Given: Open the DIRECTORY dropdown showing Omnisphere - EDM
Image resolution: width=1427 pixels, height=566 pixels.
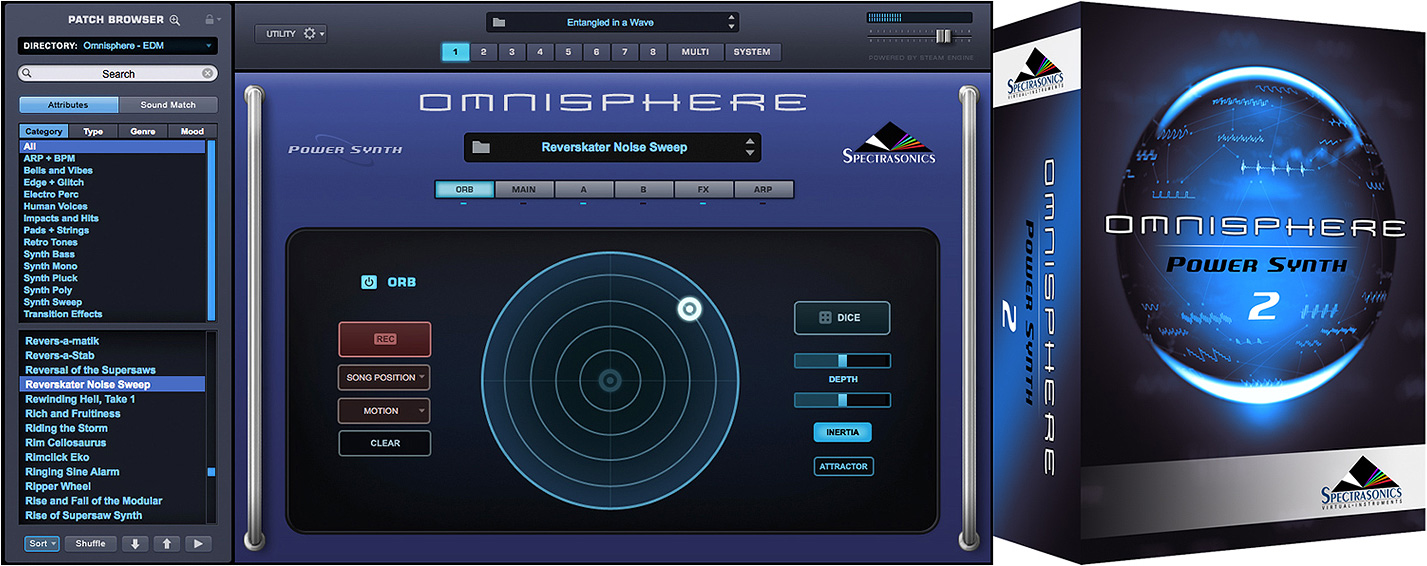Looking at the screenshot, I should (118, 46).
